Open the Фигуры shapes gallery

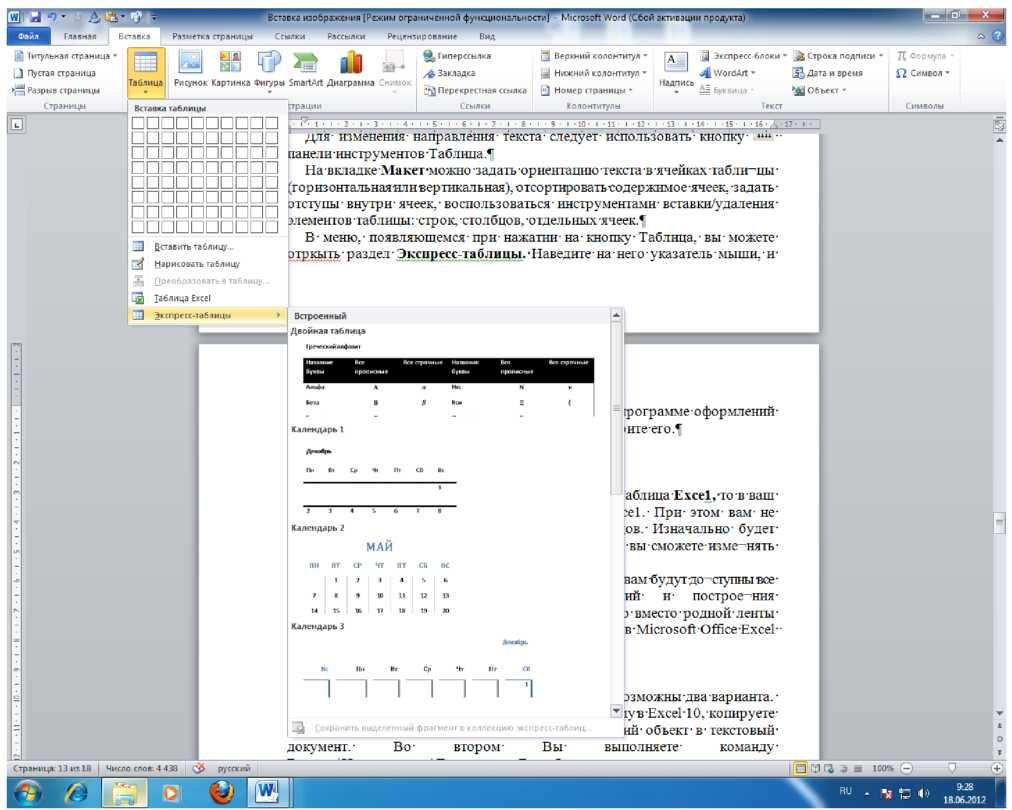(x=269, y=70)
